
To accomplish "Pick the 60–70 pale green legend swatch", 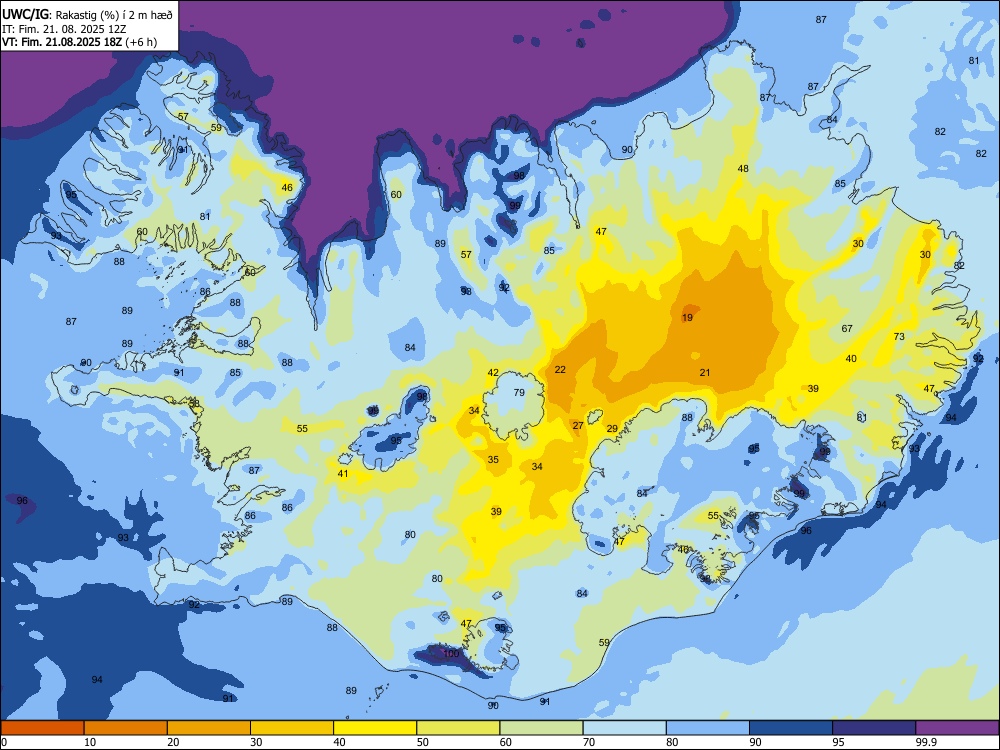I will 541,728.
